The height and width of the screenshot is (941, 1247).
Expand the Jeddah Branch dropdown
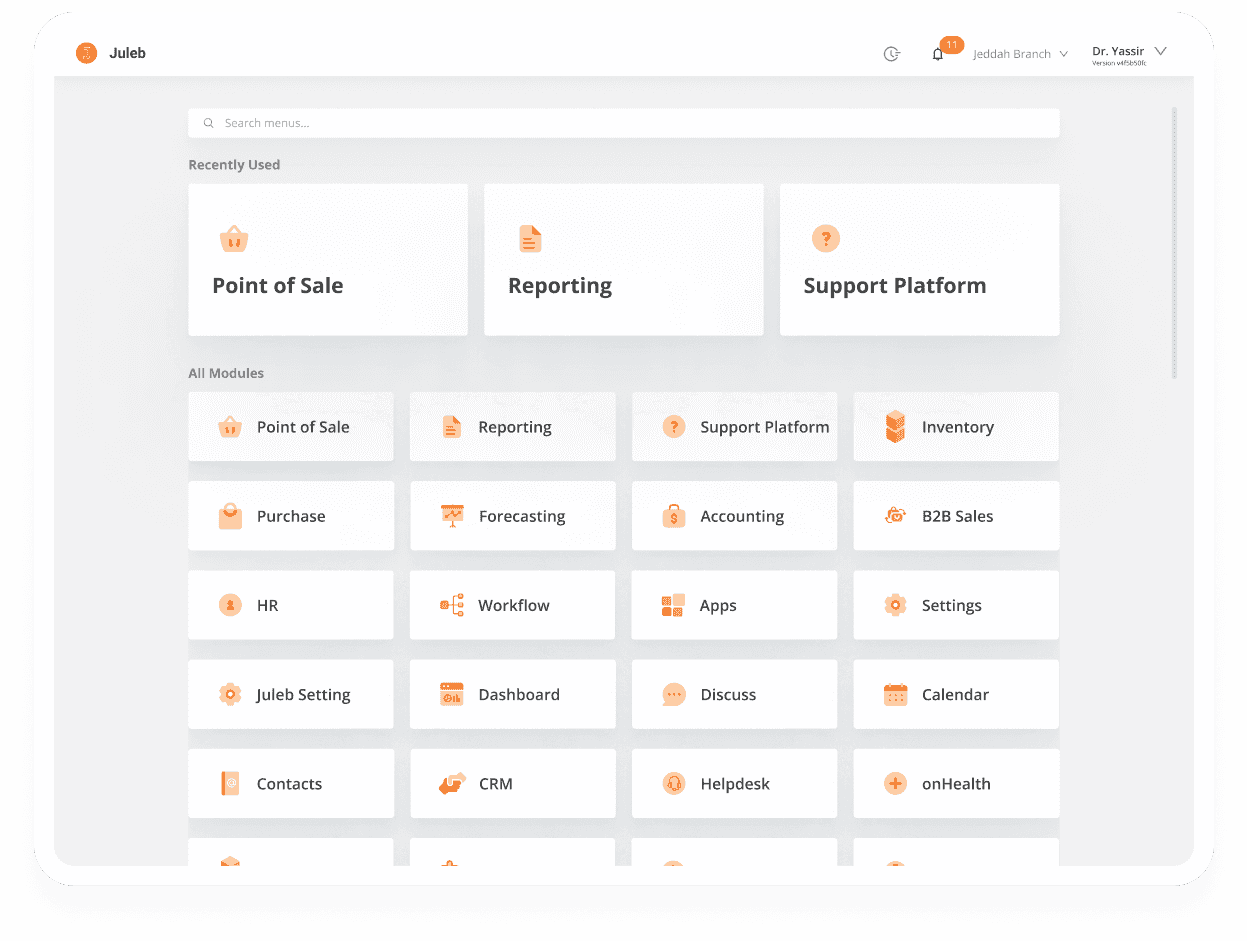point(1020,54)
